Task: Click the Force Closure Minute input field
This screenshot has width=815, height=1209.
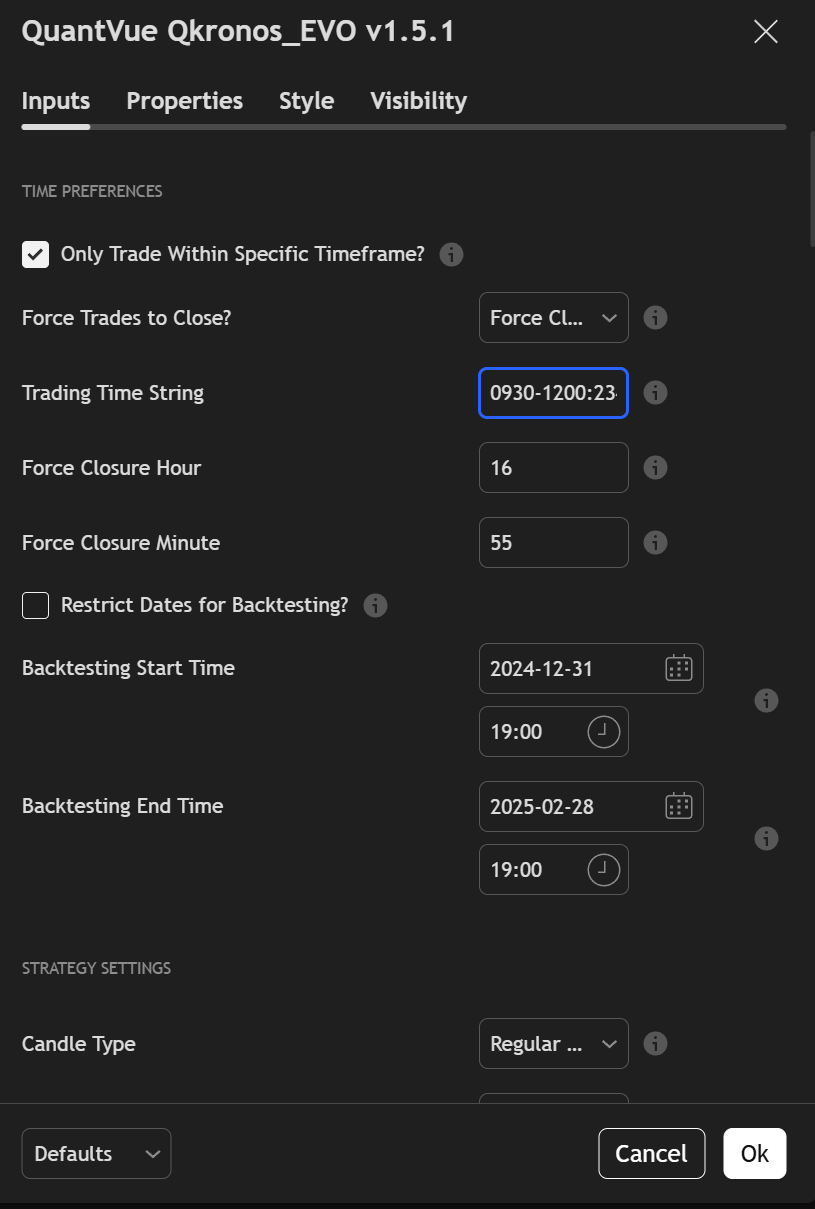Action: tap(553, 543)
